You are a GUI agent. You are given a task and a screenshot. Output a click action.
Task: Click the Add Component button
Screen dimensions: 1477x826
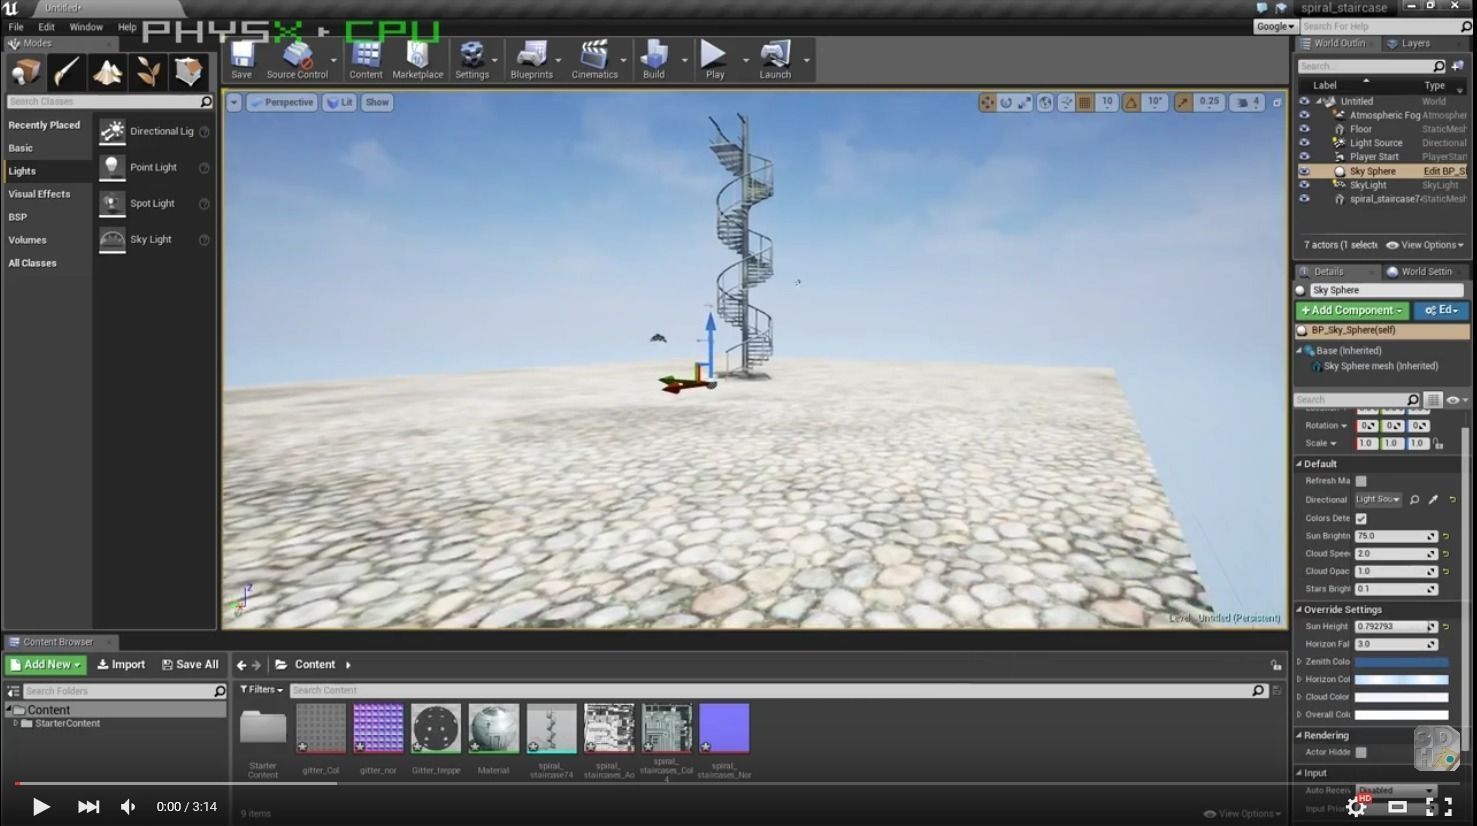coord(1352,311)
